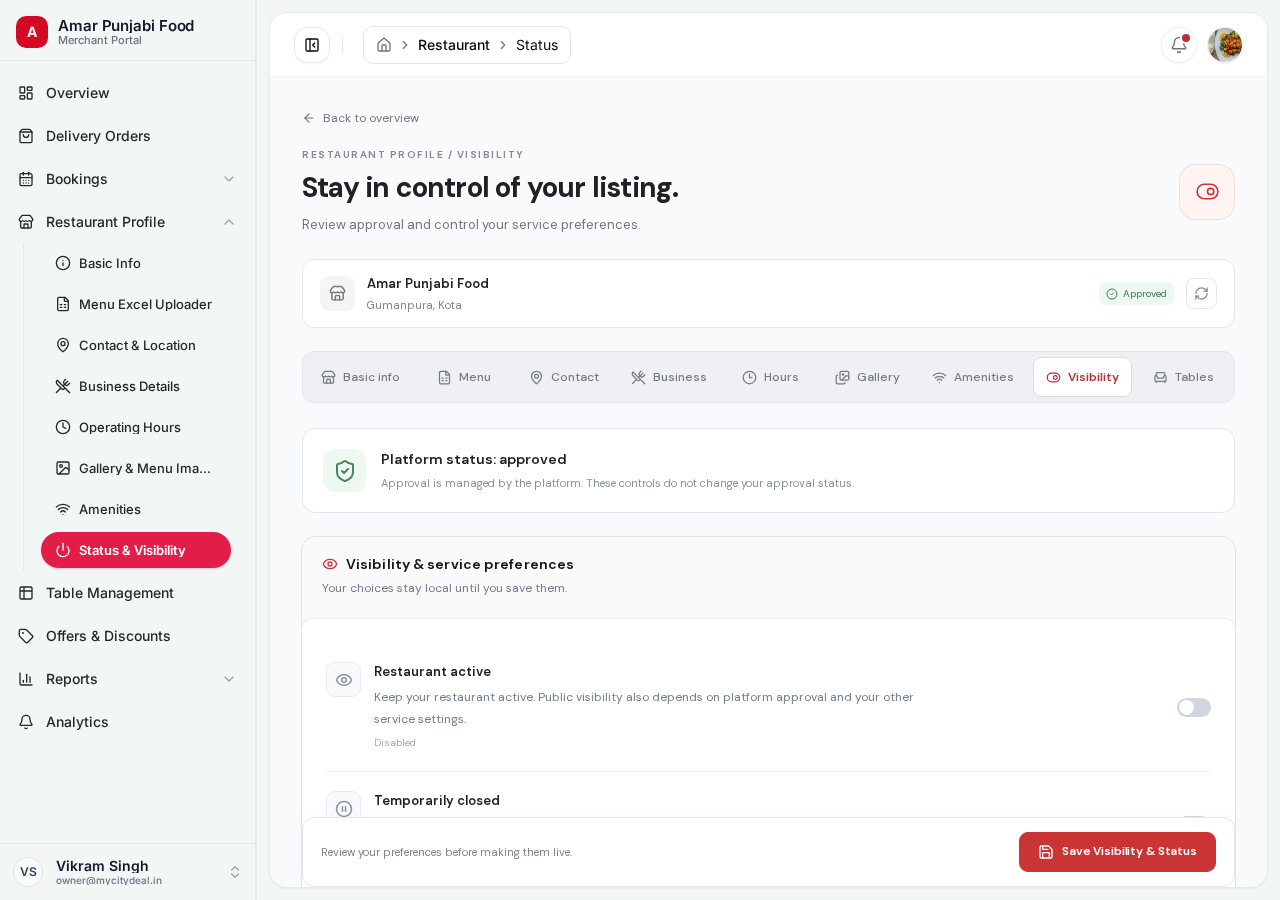The height and width of the screenshot is (900, 1280).
Task: Open the user avatar menu
Action: tap(1225, 45)
